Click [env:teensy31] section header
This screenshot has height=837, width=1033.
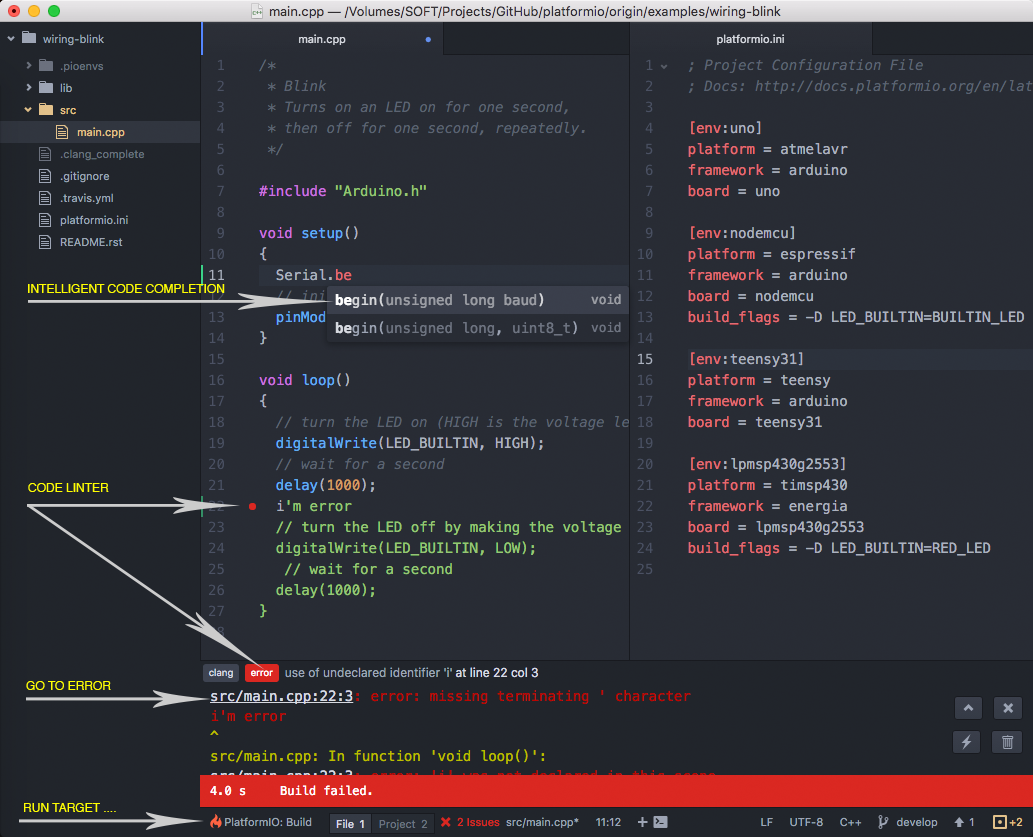(746, 359)
